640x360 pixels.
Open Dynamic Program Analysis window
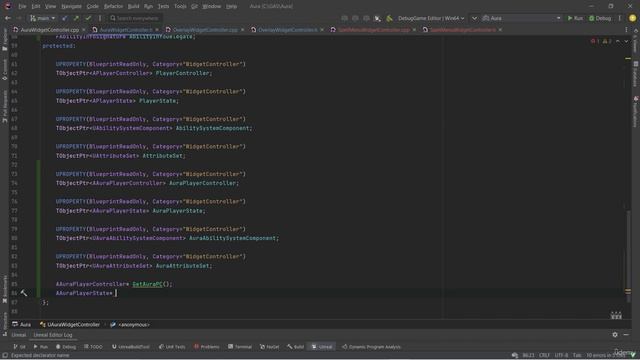pos(371,347)
